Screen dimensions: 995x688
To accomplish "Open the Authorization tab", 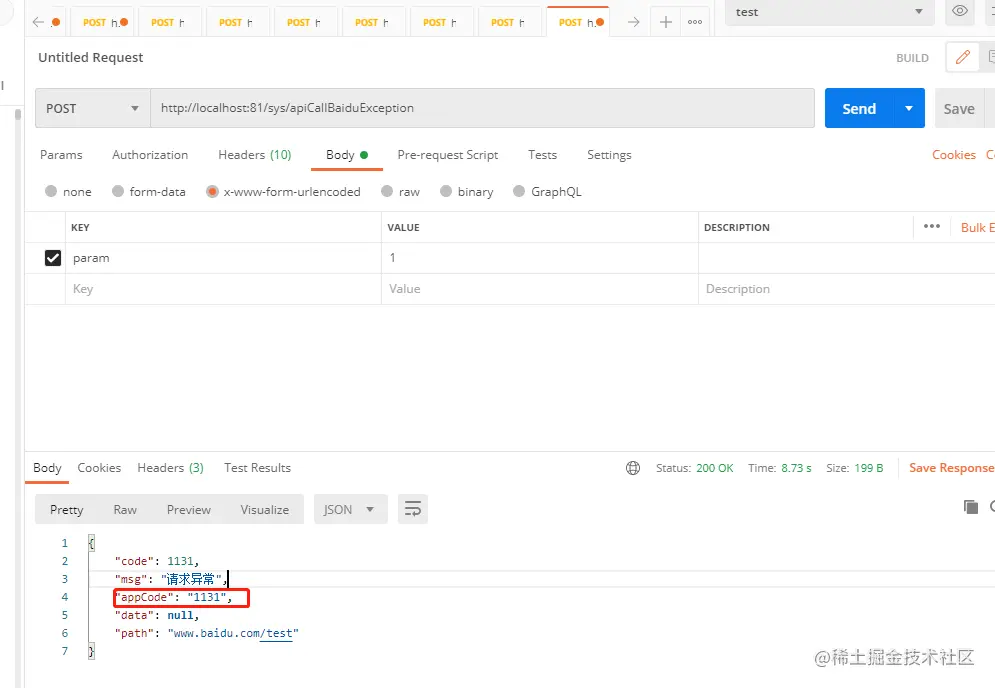I will [x=150, y=155].
